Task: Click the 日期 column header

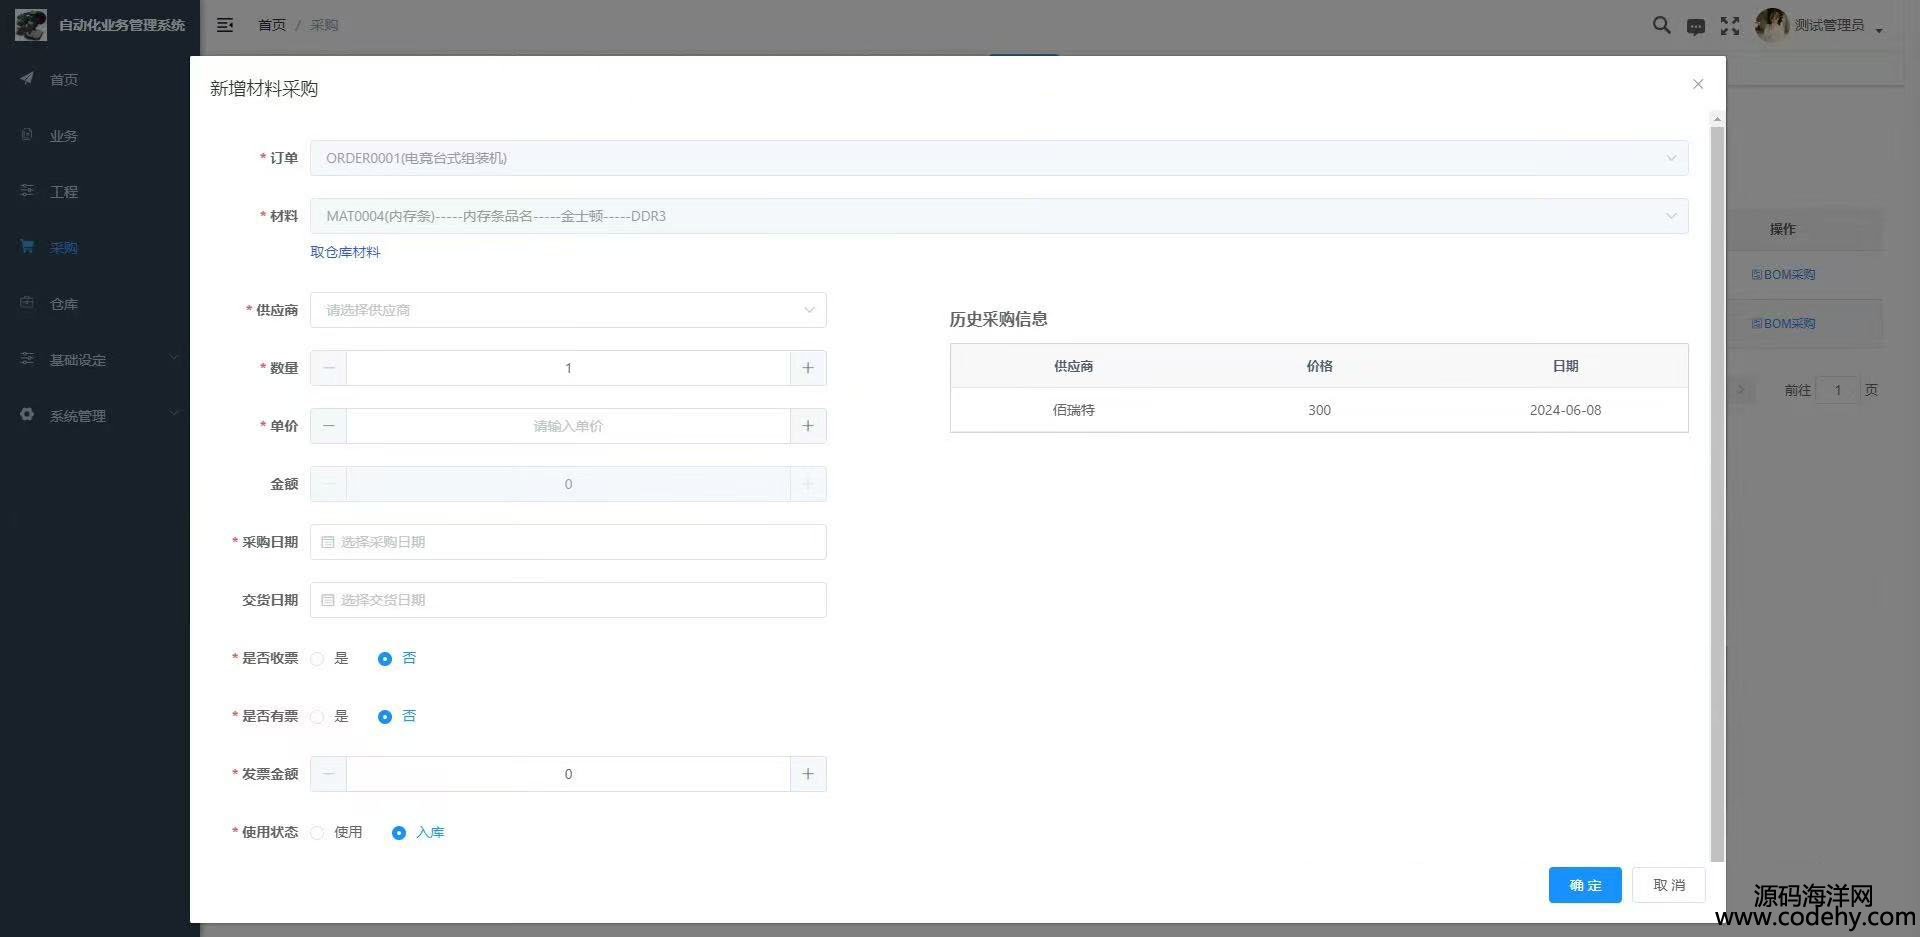Action: (x=1565, y=366)
